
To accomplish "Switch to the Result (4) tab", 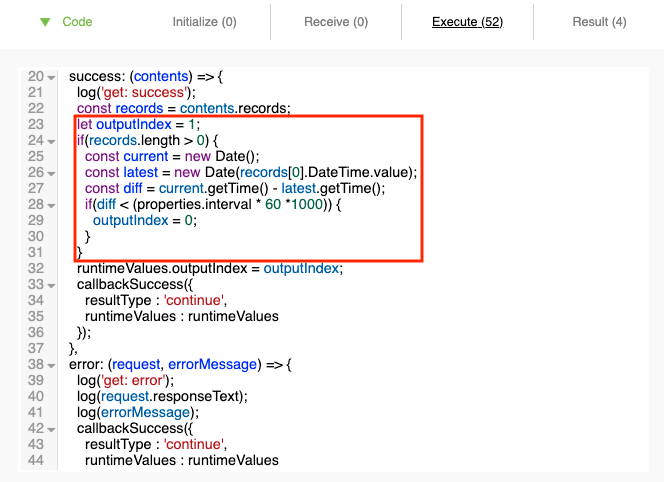I will (x=599, y=22).
